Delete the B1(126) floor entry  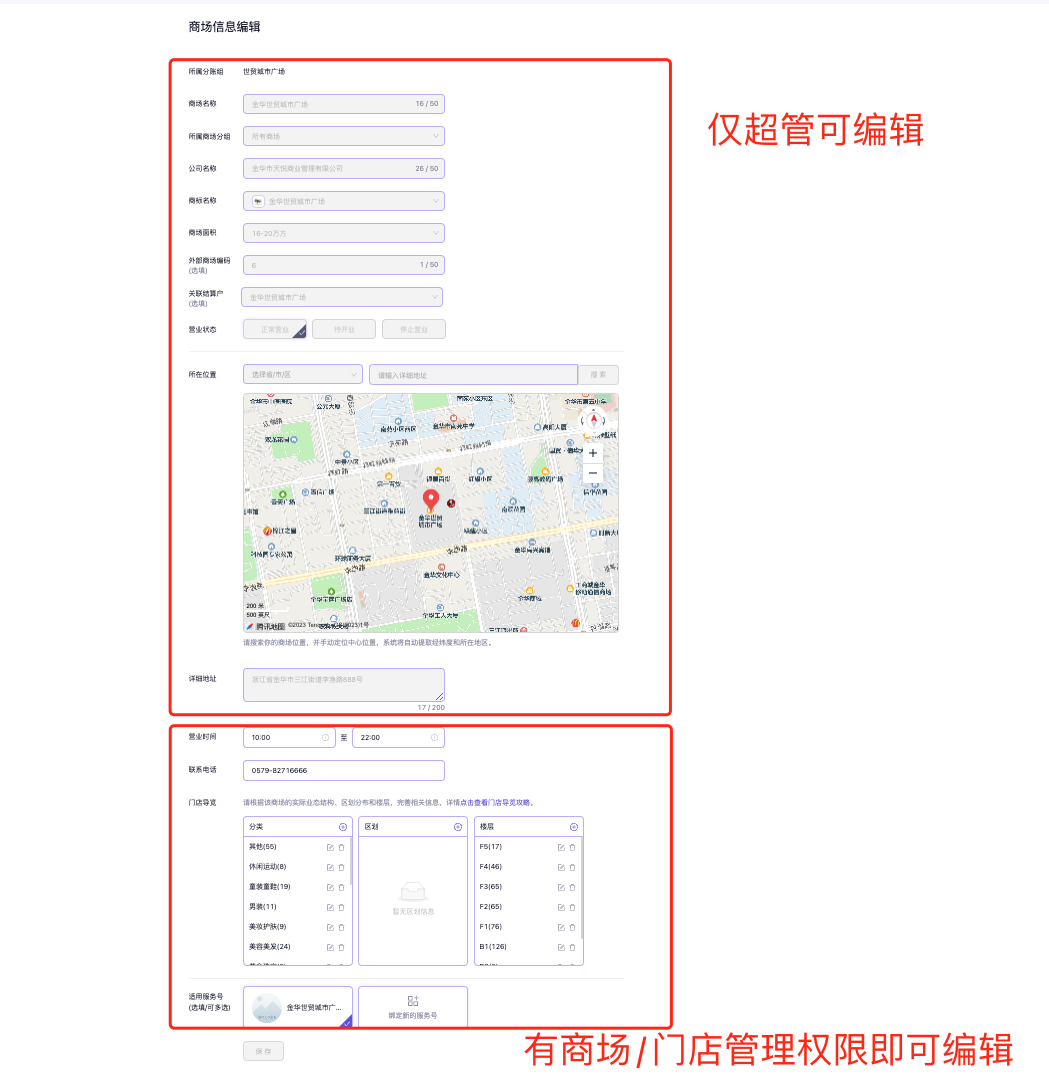[572, 947]
